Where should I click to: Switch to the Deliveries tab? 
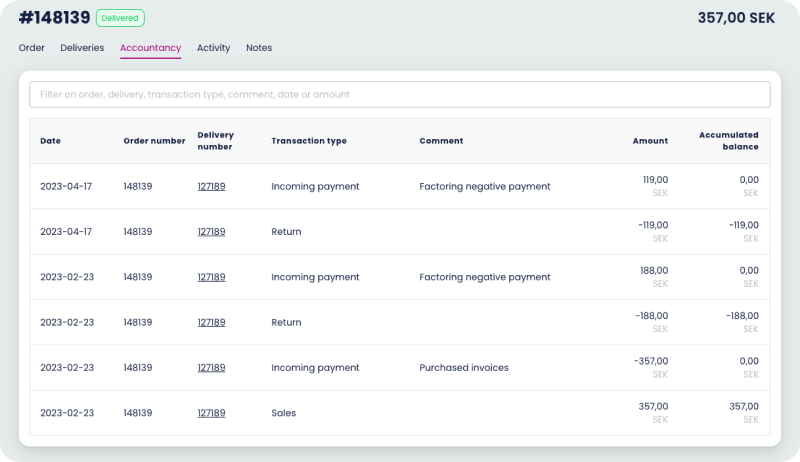coord(82,48)
